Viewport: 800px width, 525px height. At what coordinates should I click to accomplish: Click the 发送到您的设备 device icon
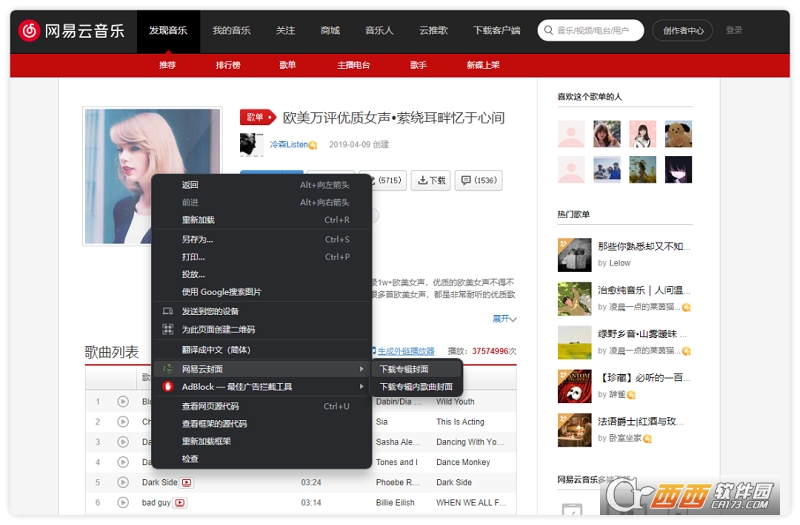(168, 311)
